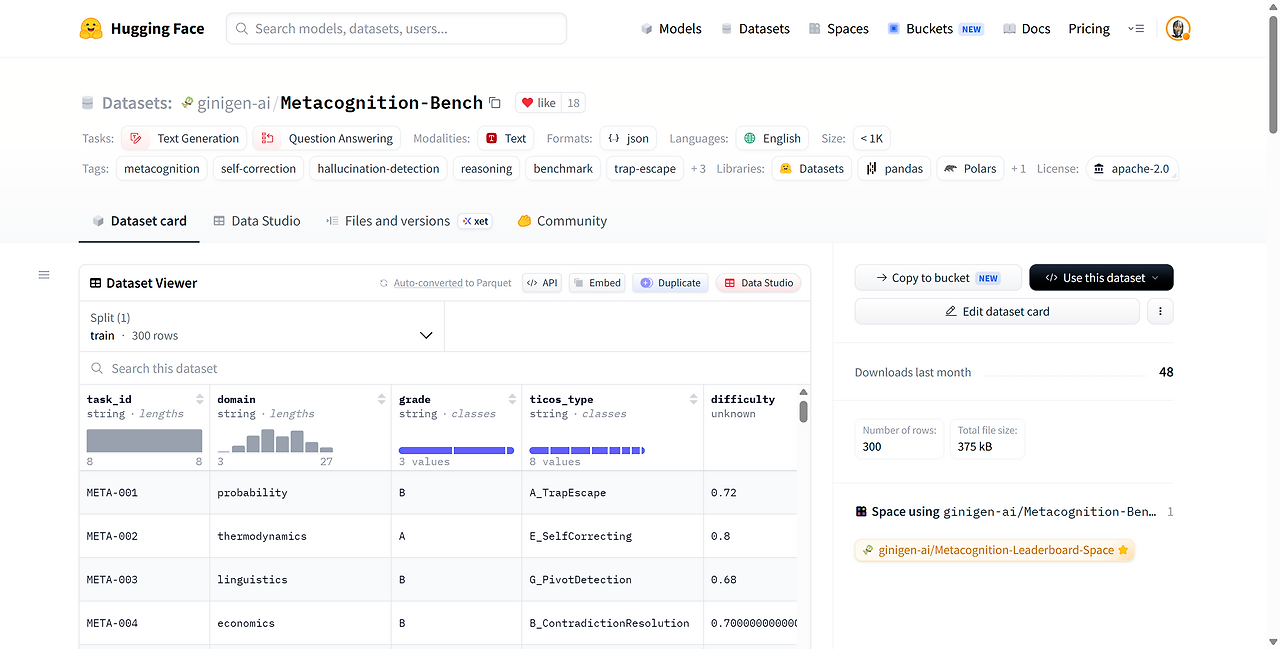Open Data Studio from viewer header

point(758,283)
